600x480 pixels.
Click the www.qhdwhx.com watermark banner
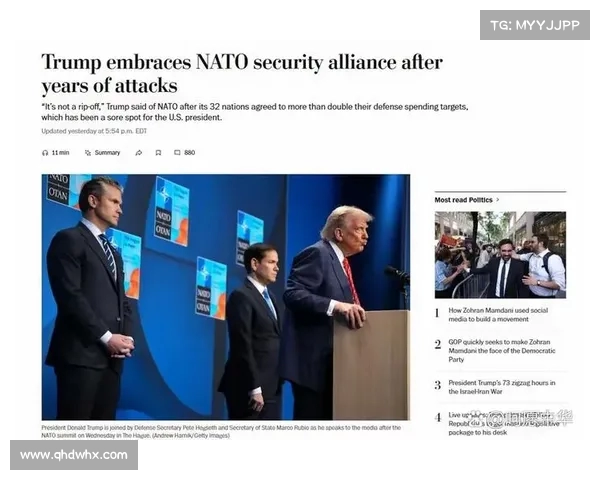(x=74, y=455)
